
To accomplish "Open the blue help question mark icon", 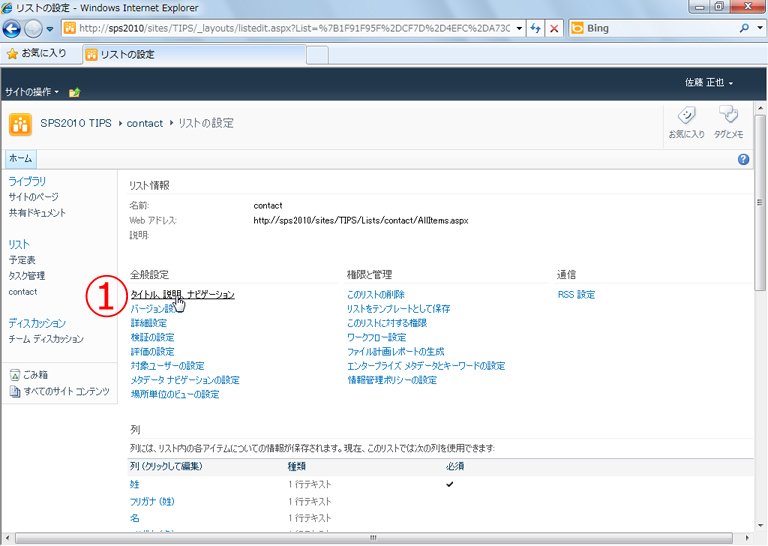I will 743,159.
